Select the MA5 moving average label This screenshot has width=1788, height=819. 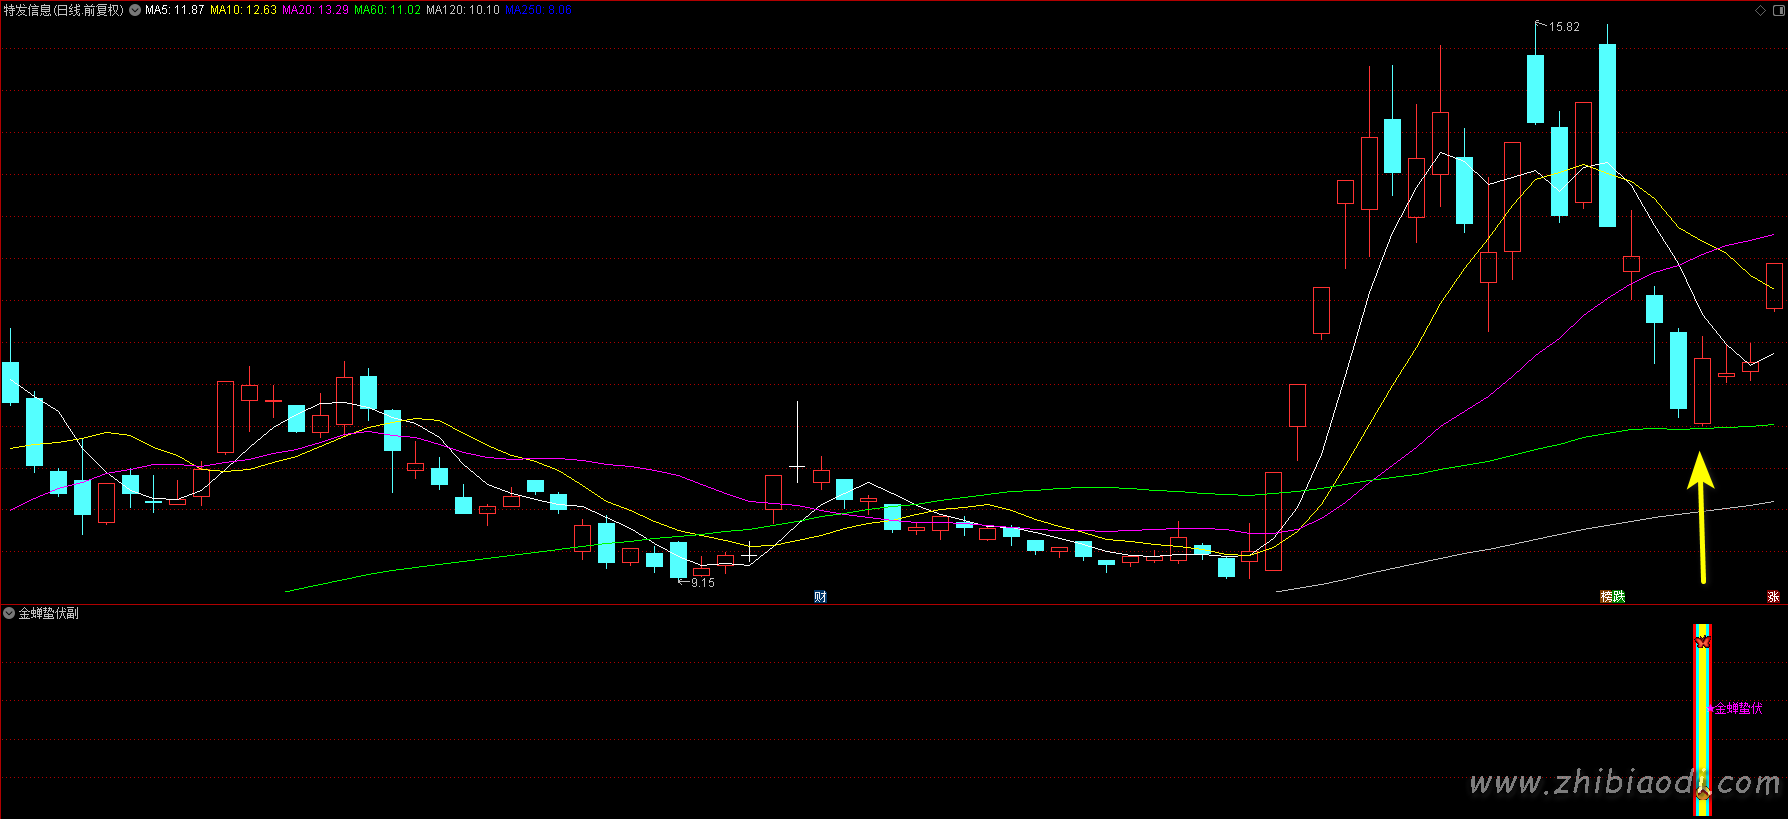(174, 10)
